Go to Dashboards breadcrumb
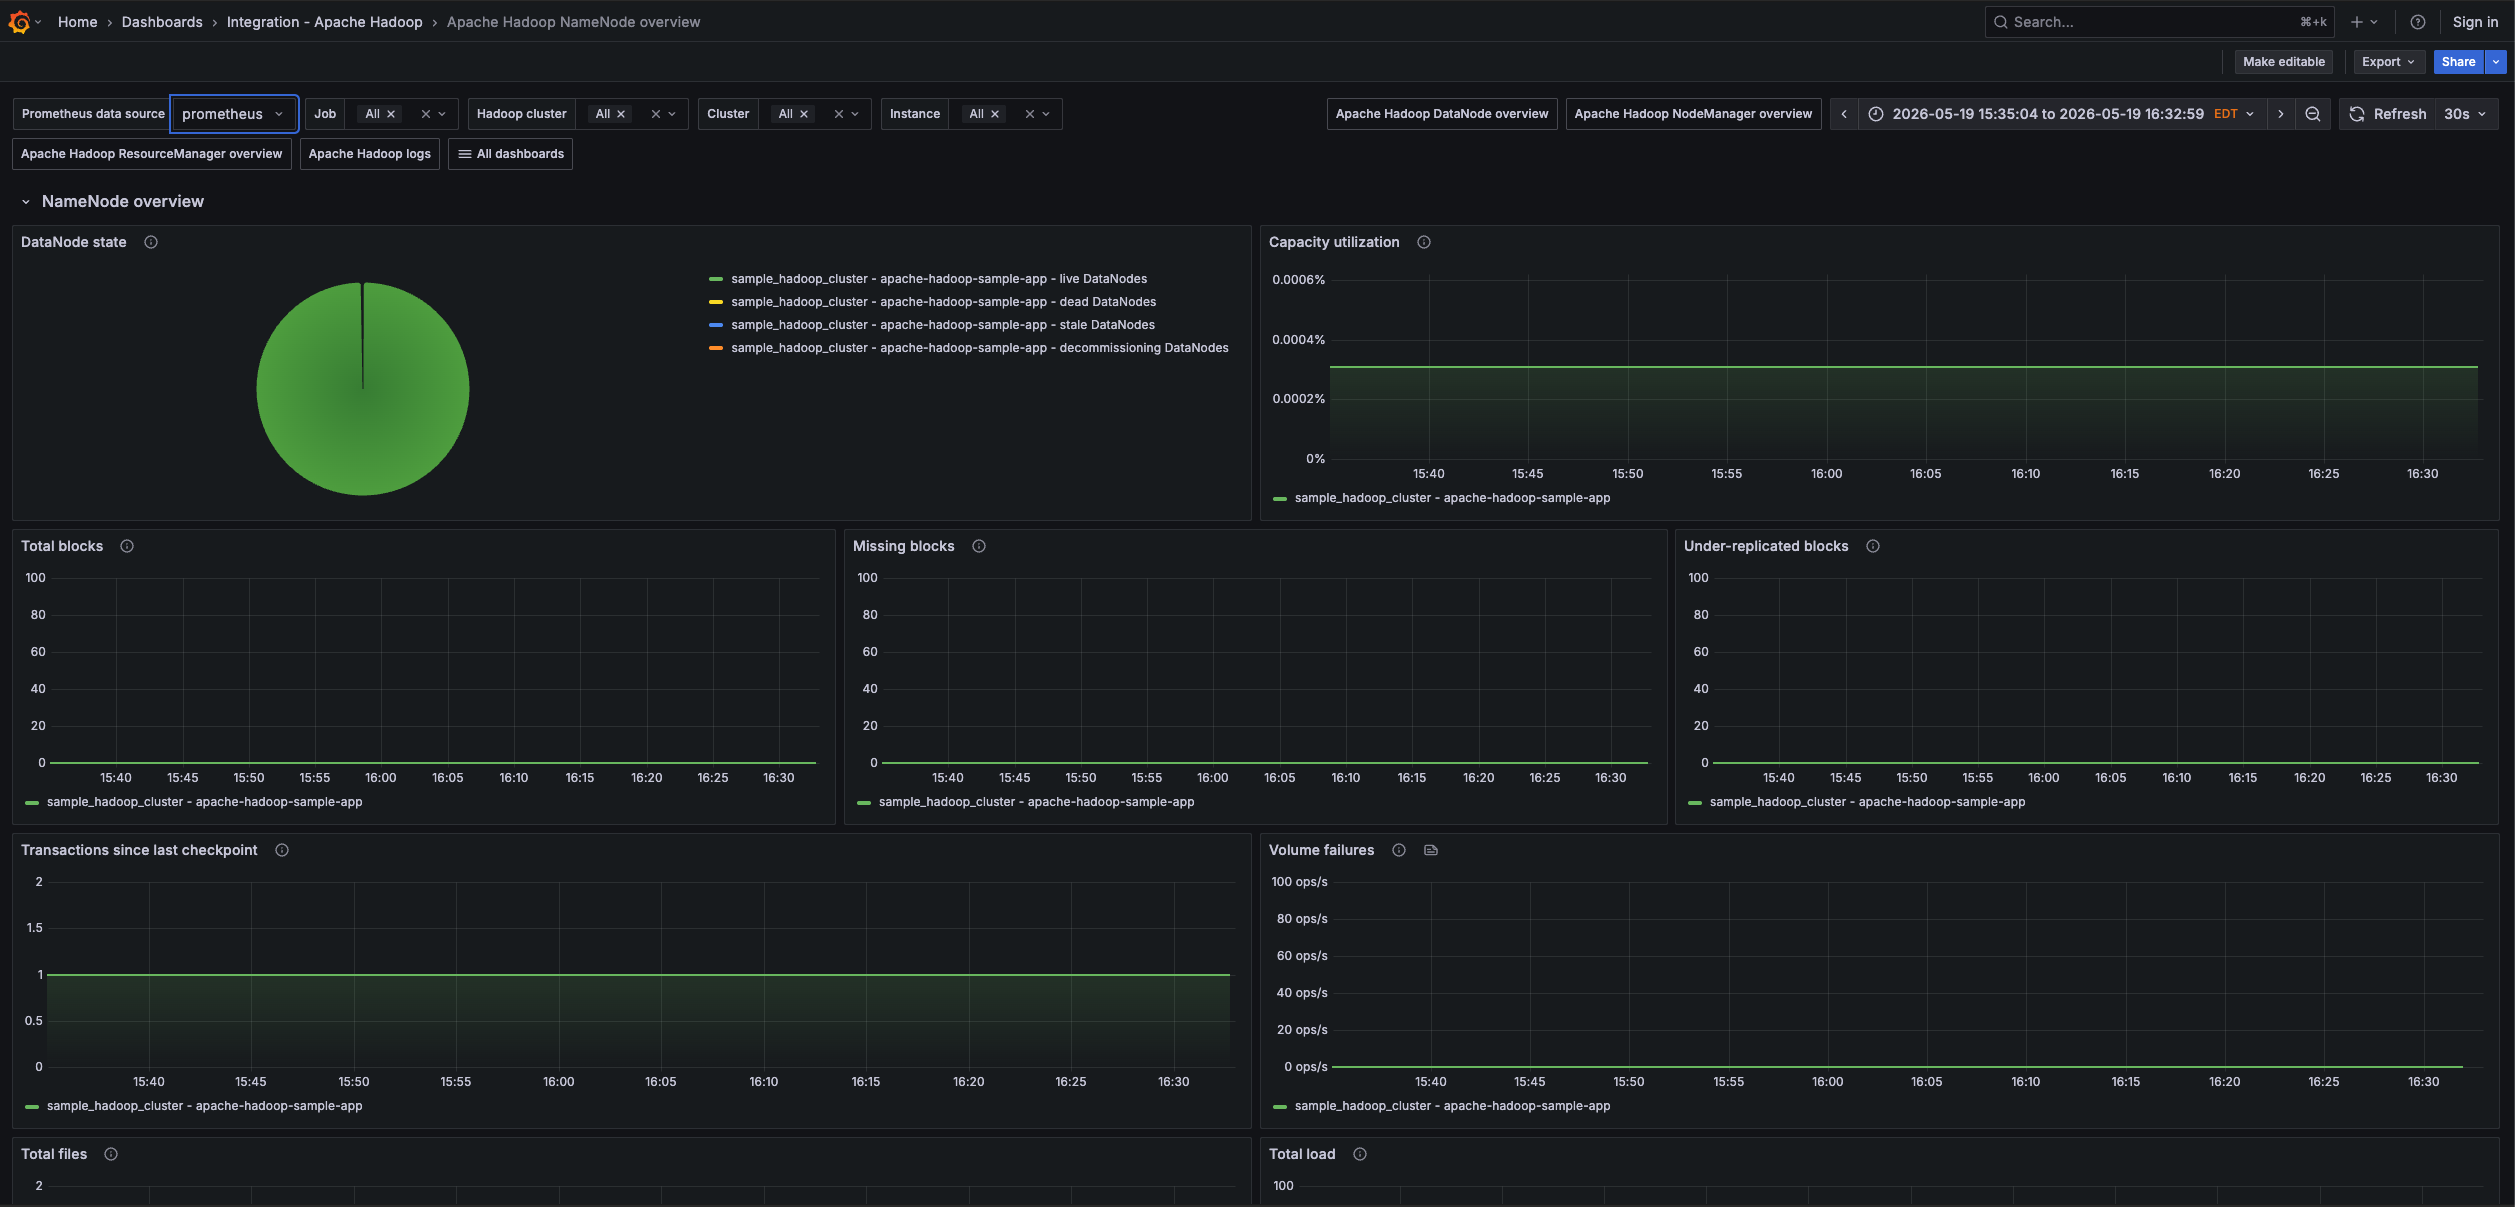This screenshot has height=1207, width=2515. (x=162, y=22)
